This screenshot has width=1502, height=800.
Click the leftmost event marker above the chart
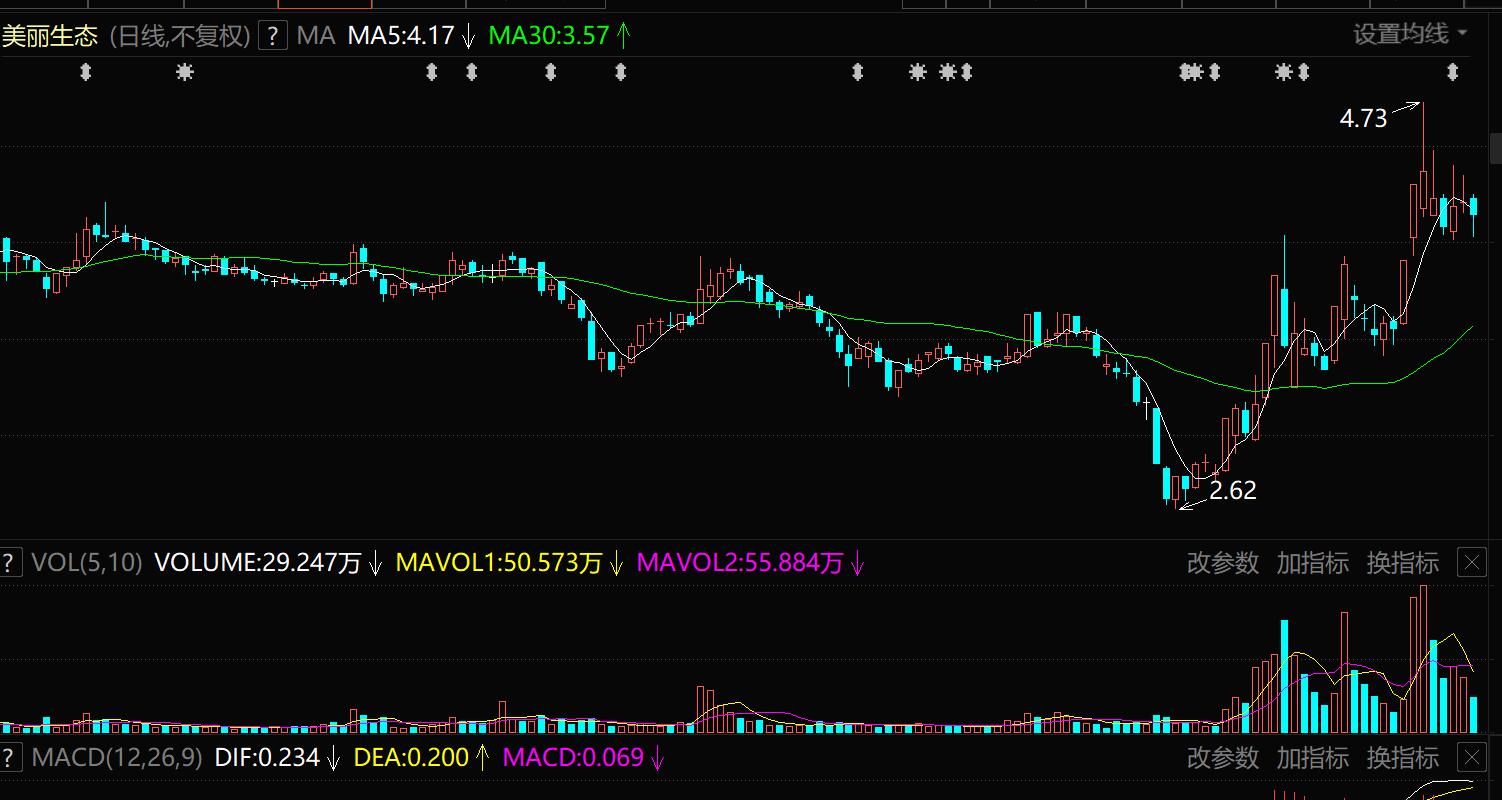(86, 72)
